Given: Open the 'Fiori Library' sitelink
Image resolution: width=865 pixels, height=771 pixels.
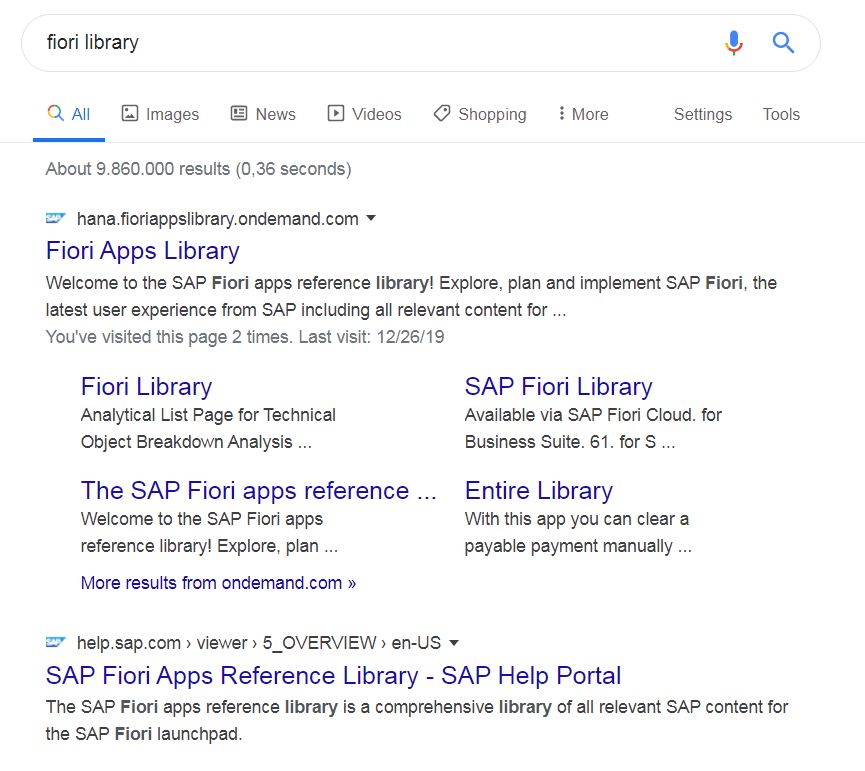Looking at the screenshot, I should click(x=146, y=387).
